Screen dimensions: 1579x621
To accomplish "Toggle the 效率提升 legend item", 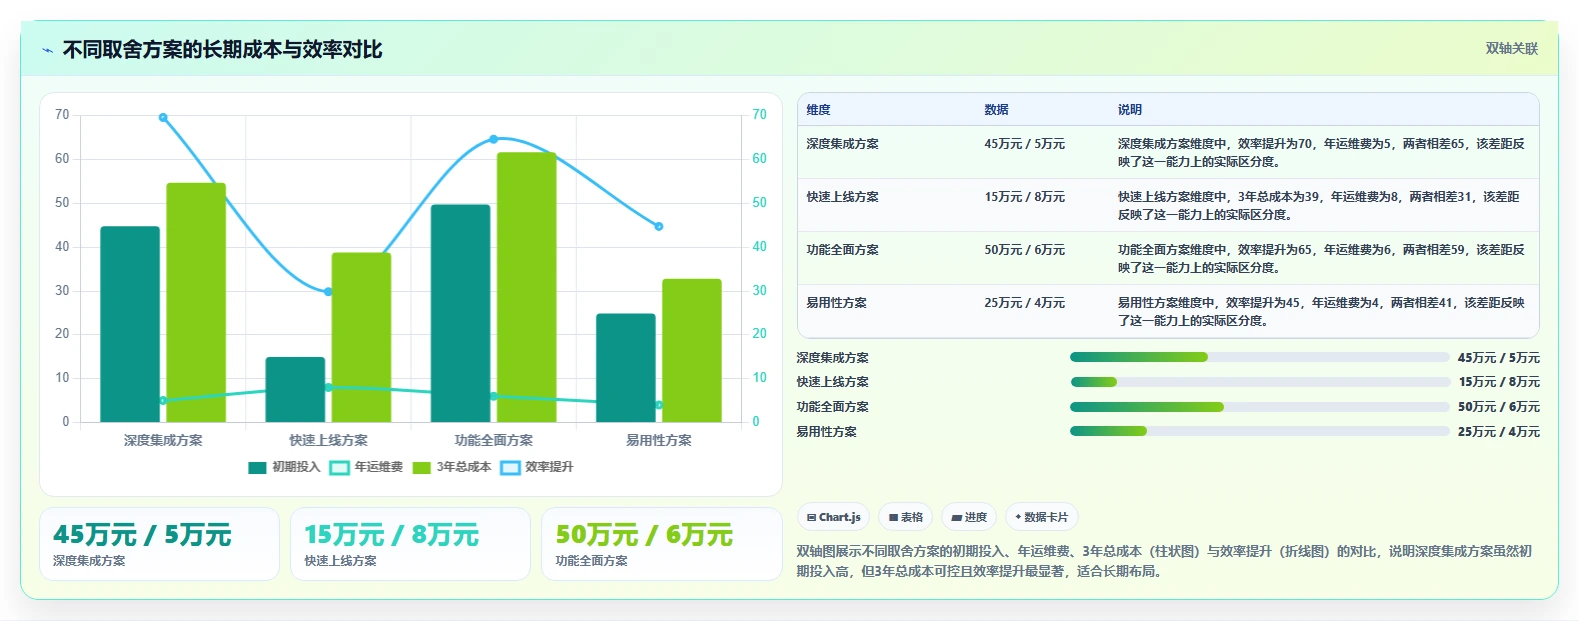I will tap(537, 467).
